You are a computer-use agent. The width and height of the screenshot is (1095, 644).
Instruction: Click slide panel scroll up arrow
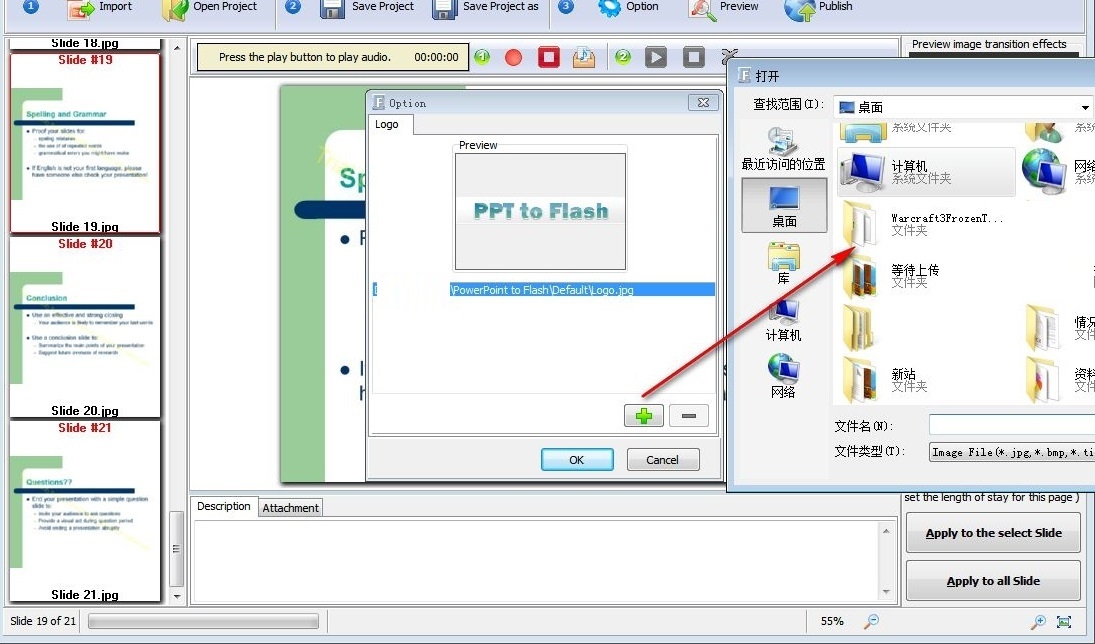[177, 47]
